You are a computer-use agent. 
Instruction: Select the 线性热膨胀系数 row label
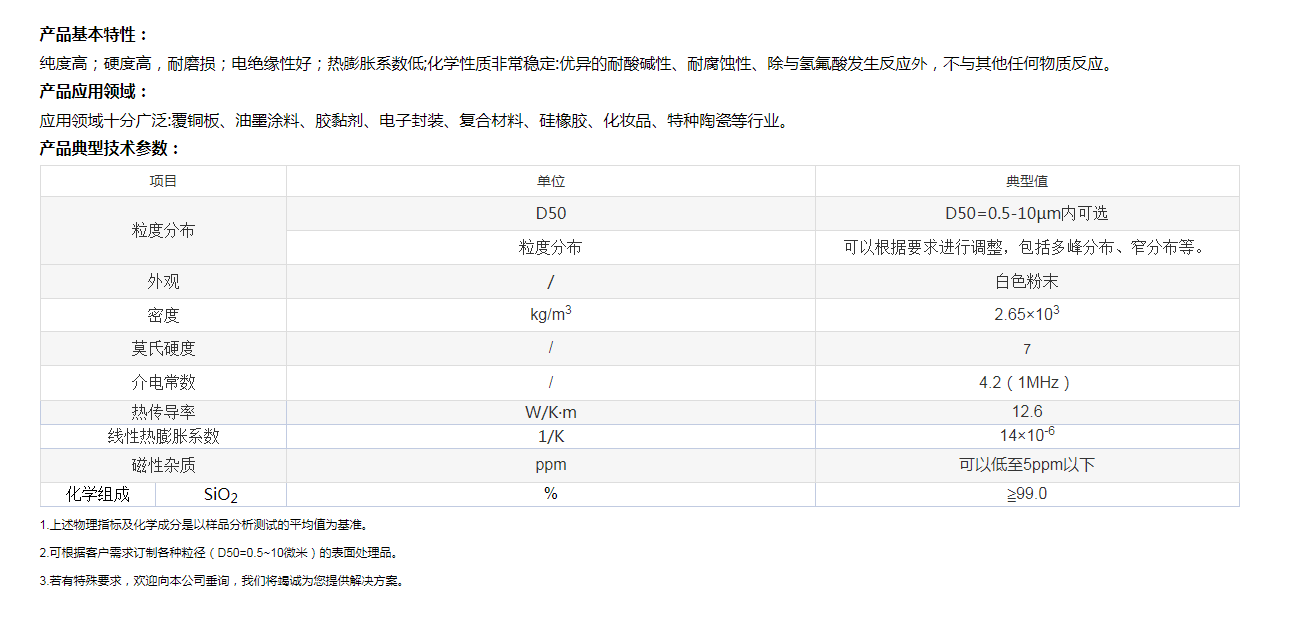click(163, 436)
